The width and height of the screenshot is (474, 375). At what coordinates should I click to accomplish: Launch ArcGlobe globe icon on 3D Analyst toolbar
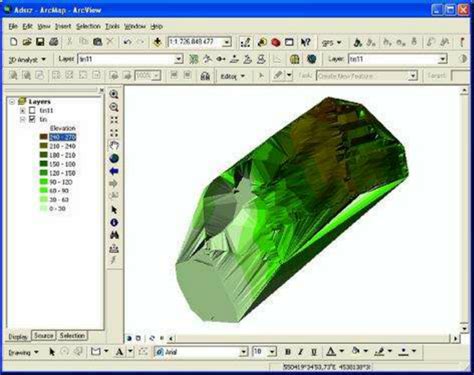pyautogui.click(x=311, y=59)
